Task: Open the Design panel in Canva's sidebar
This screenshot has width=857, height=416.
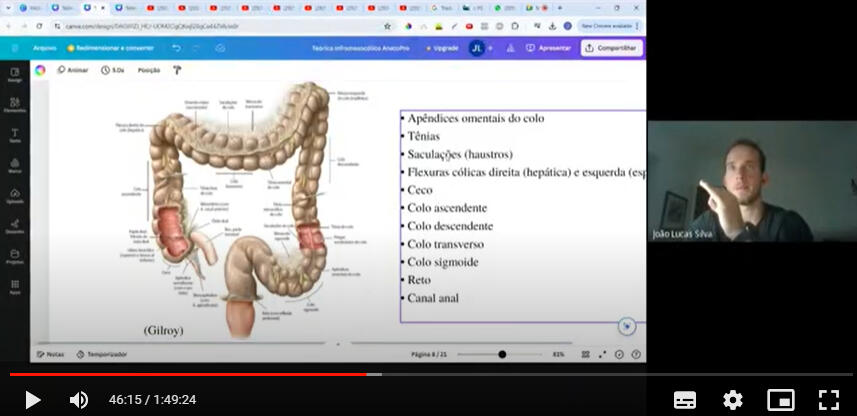Action: [15, 75]
